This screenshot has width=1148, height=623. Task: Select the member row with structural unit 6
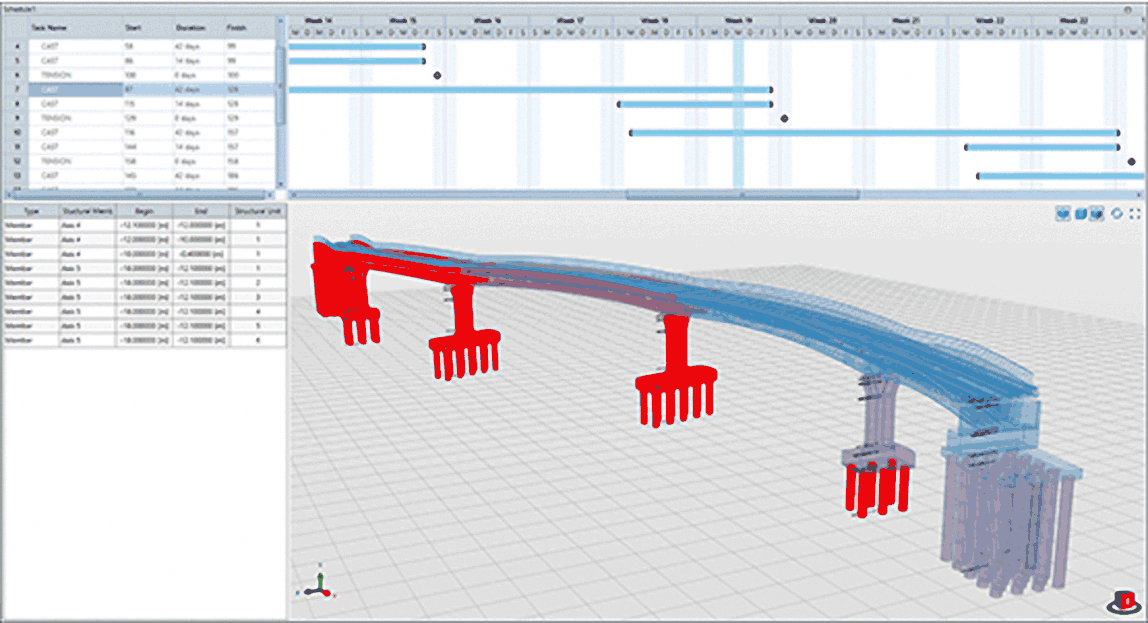coord(144,340)
